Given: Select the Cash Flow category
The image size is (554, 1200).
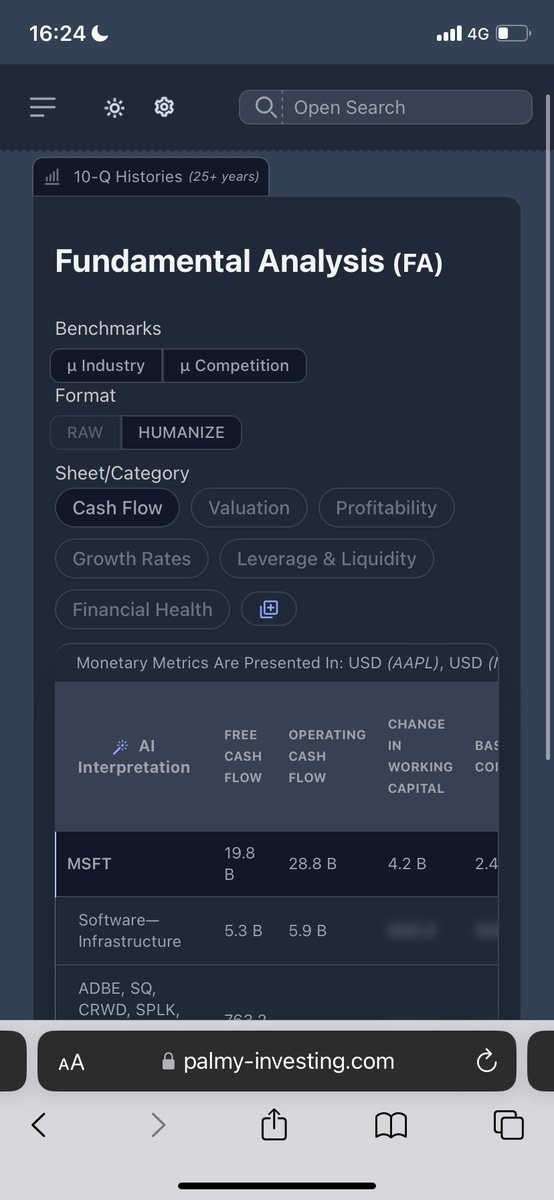Looking at the screenshot, I should pyautogui.click(x=117, y=508).
